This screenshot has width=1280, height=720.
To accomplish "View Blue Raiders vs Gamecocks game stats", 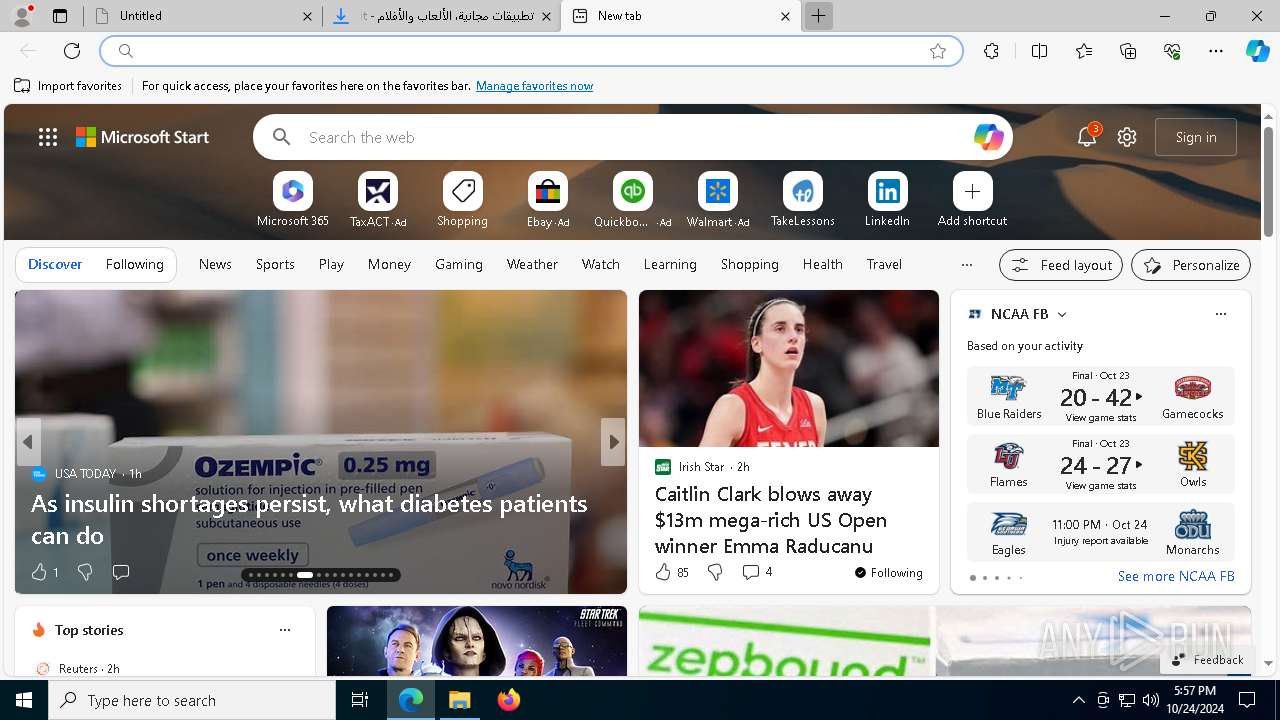I will (1100, 418).
